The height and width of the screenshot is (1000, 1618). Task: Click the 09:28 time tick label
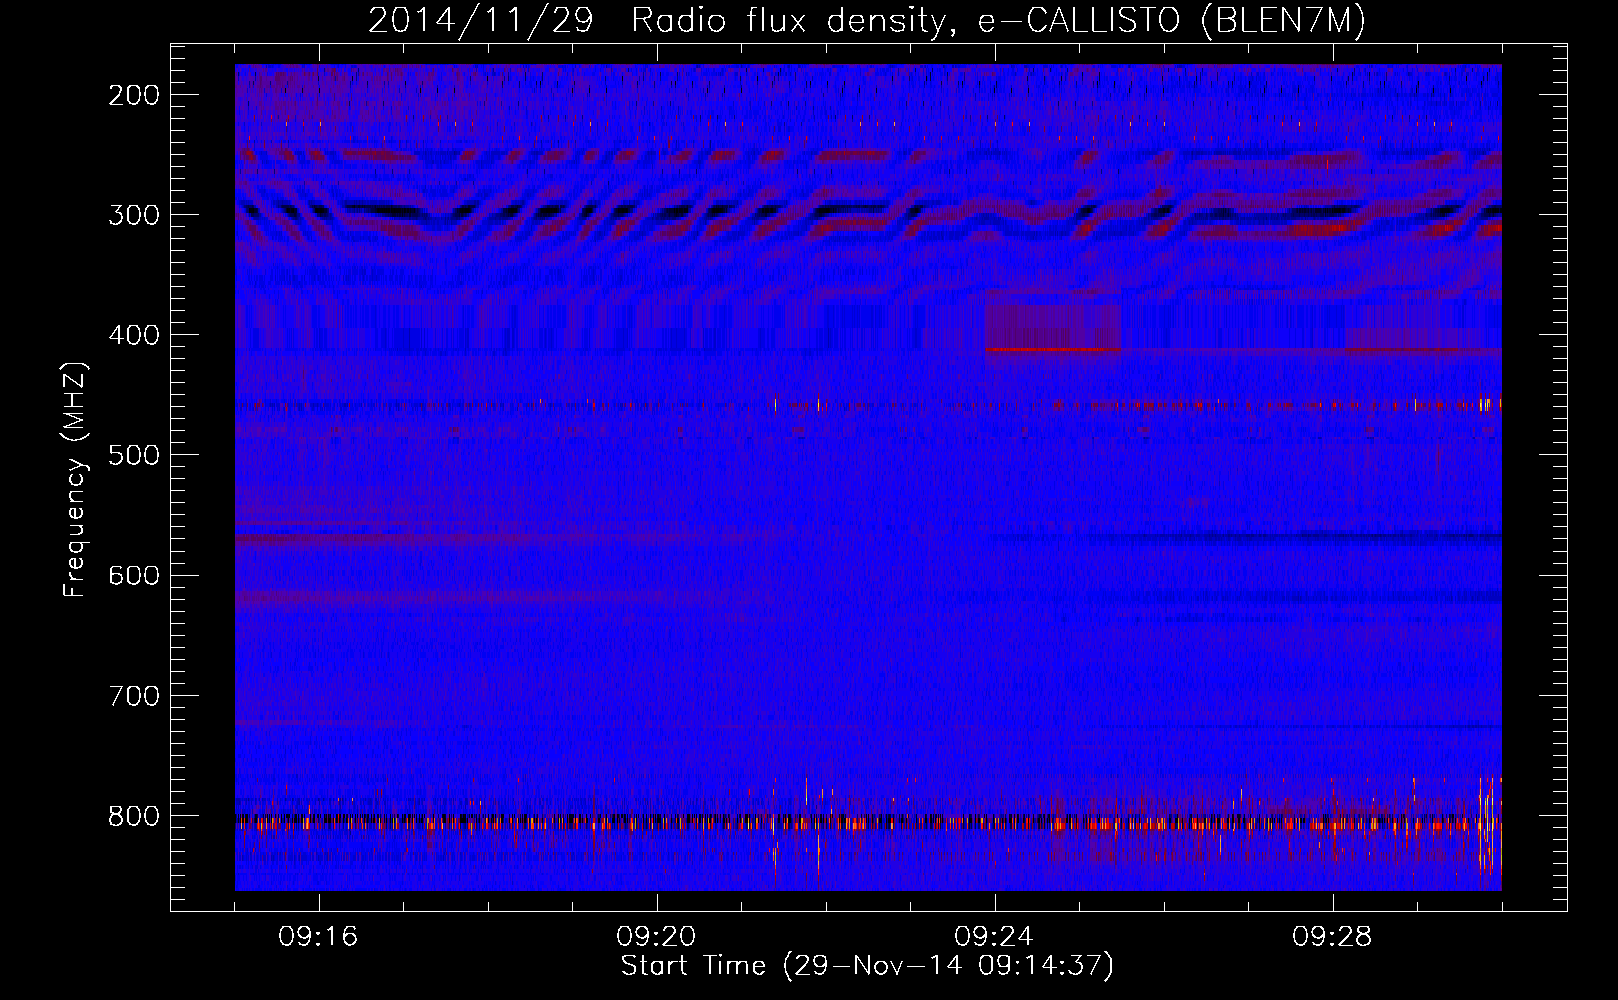1332,937
